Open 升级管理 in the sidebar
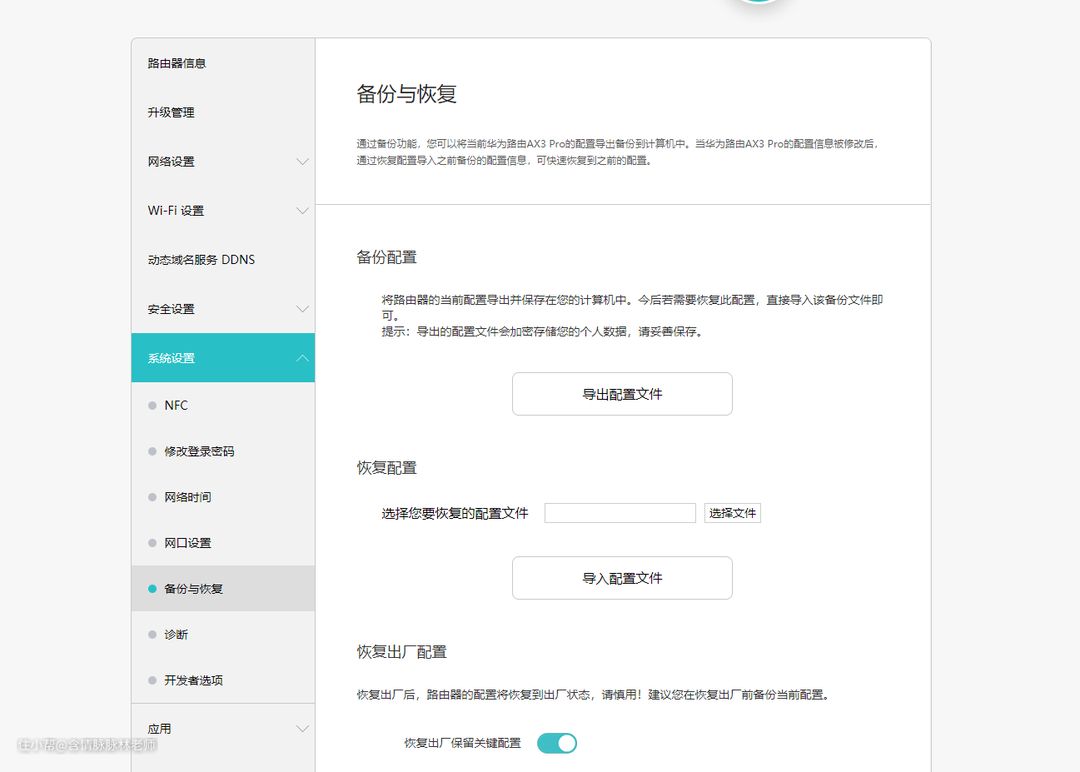 pos(171,113)
